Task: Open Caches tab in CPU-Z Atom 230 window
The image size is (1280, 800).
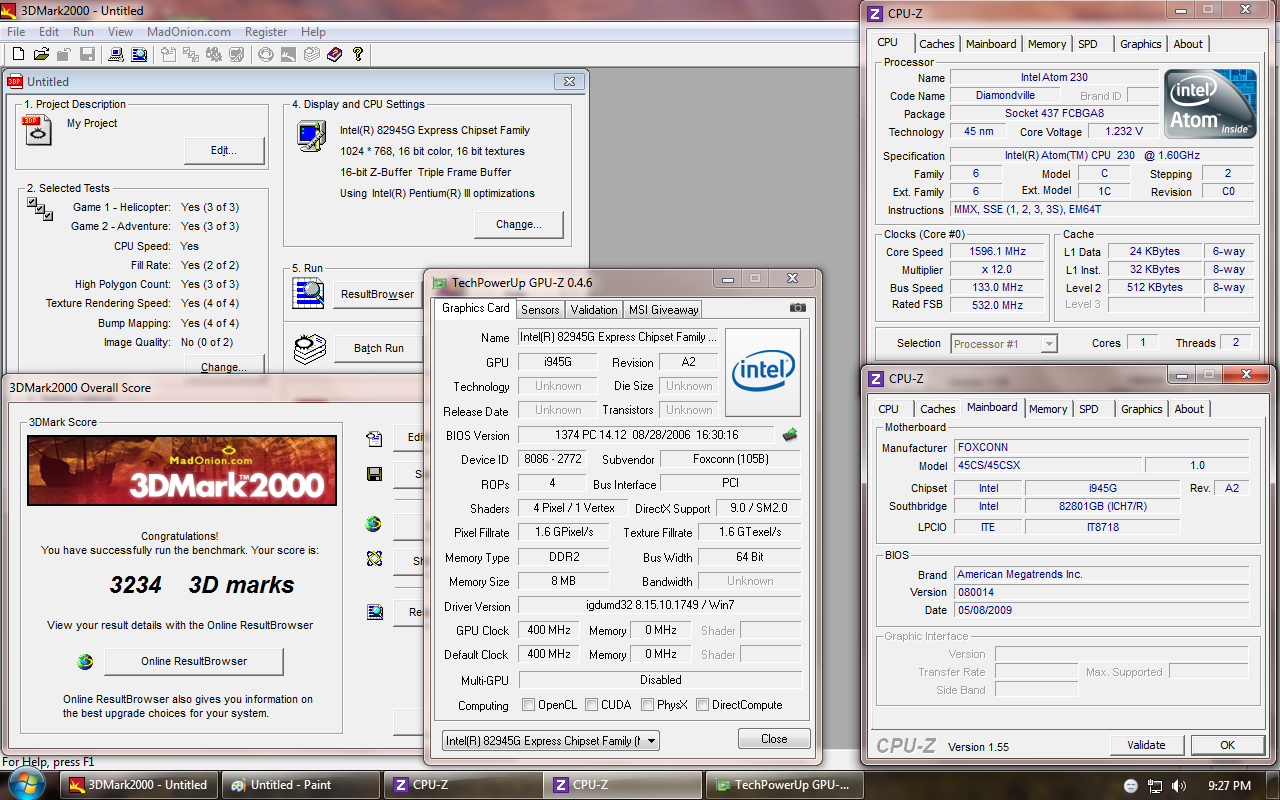Action: pyautogui.click(x=937, y=44)
